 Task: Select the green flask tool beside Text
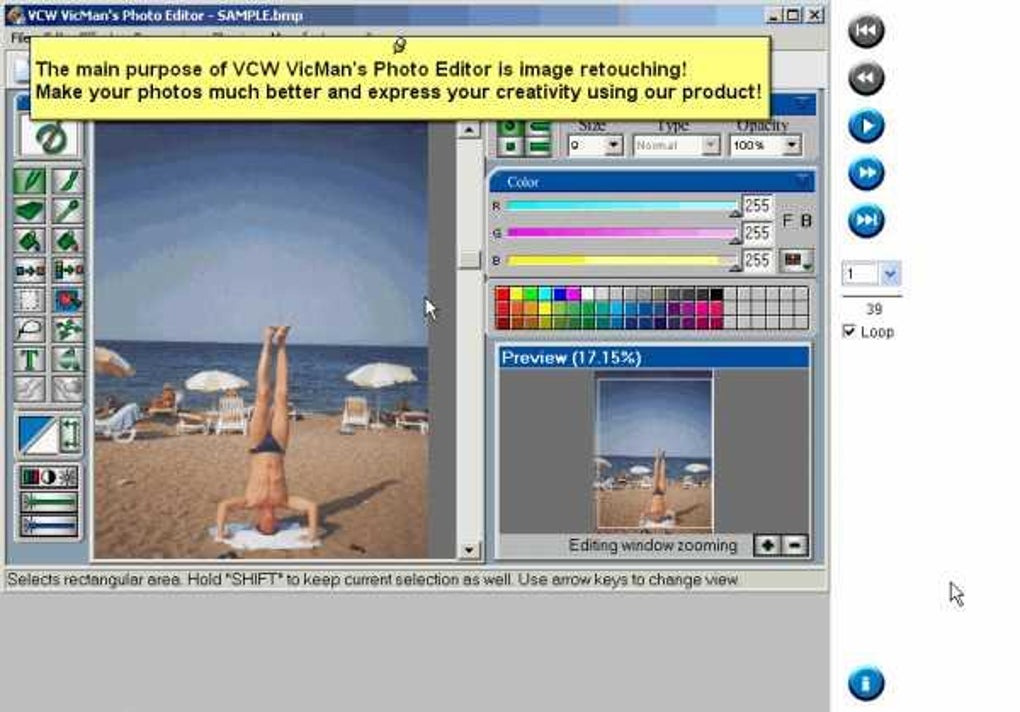68,360
